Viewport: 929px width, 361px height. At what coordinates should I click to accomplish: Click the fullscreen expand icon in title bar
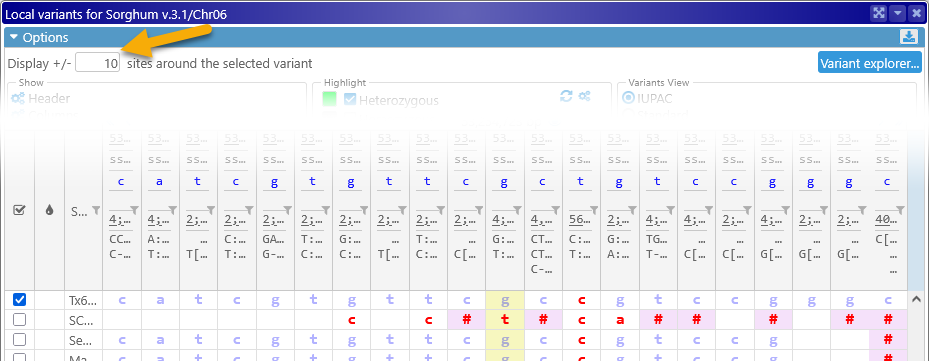[878, 13]
